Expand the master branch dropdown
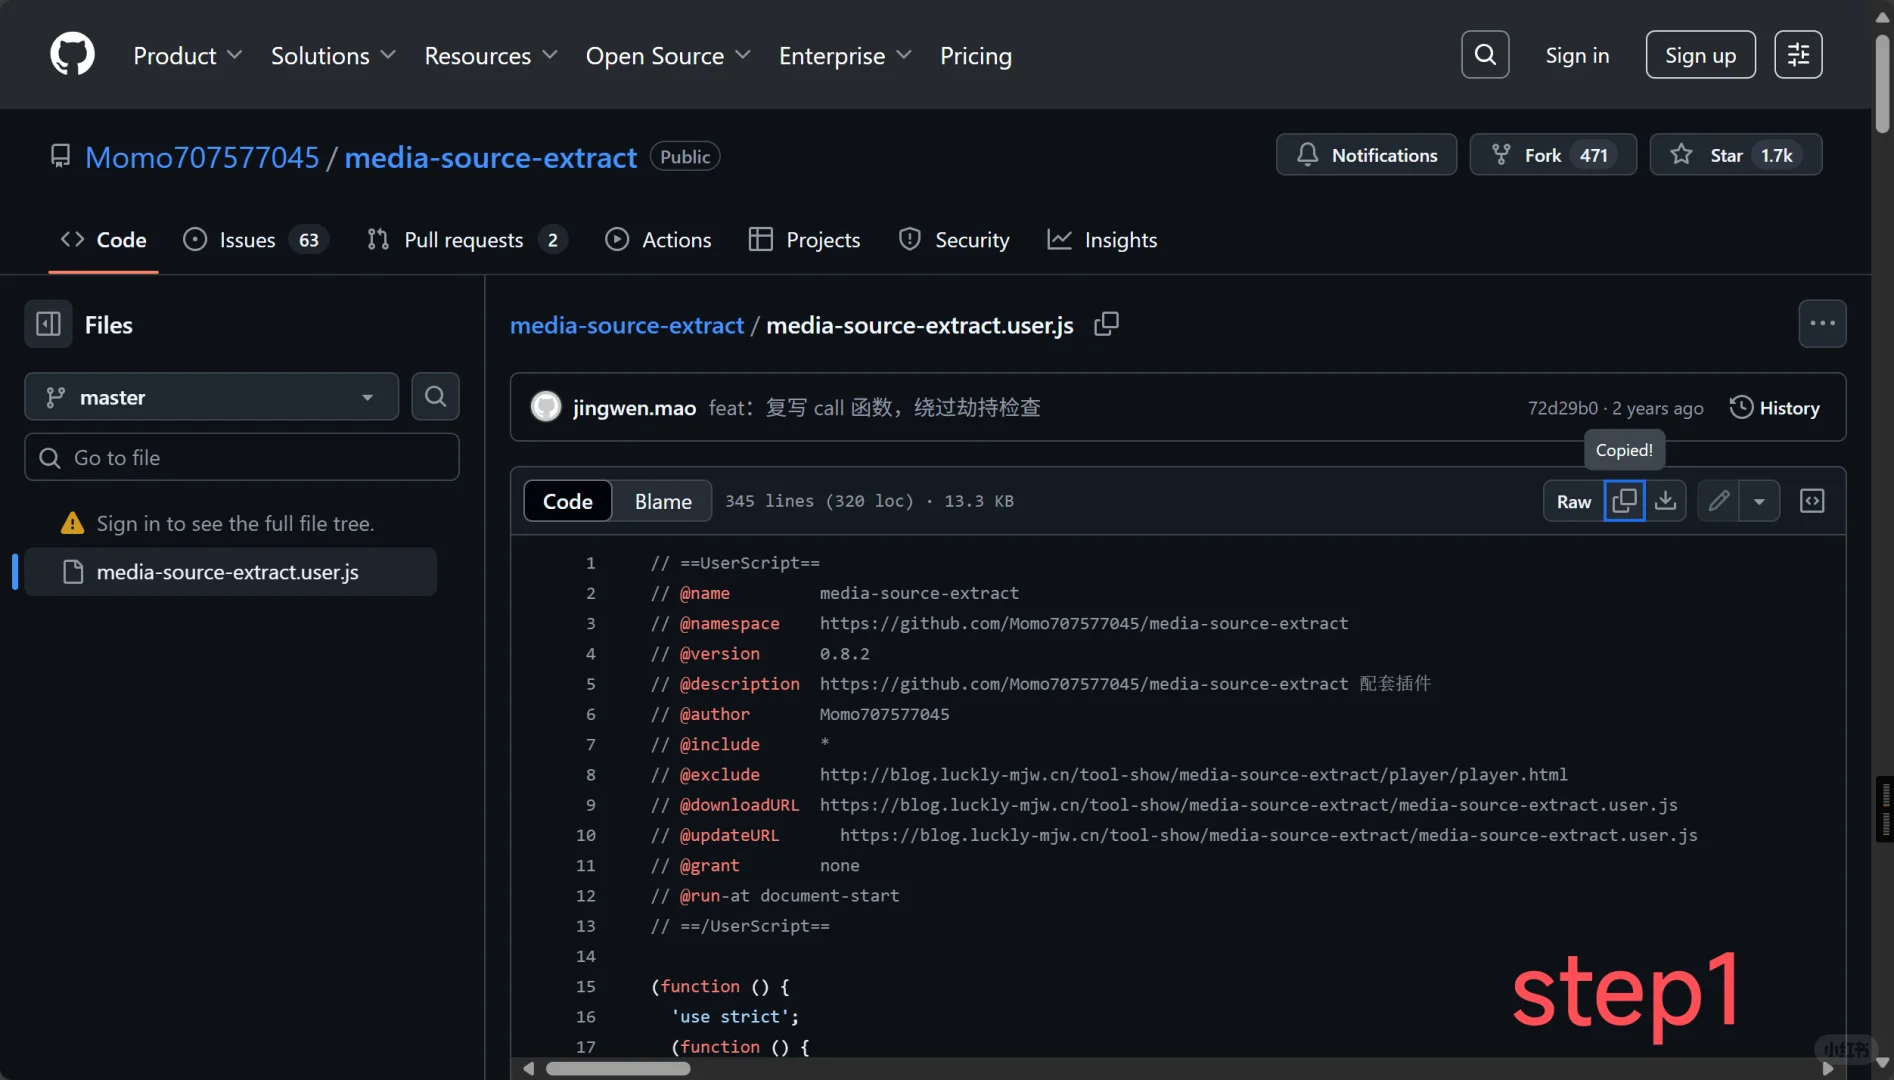This screenshot has height=1080, width=1894. 211,397
